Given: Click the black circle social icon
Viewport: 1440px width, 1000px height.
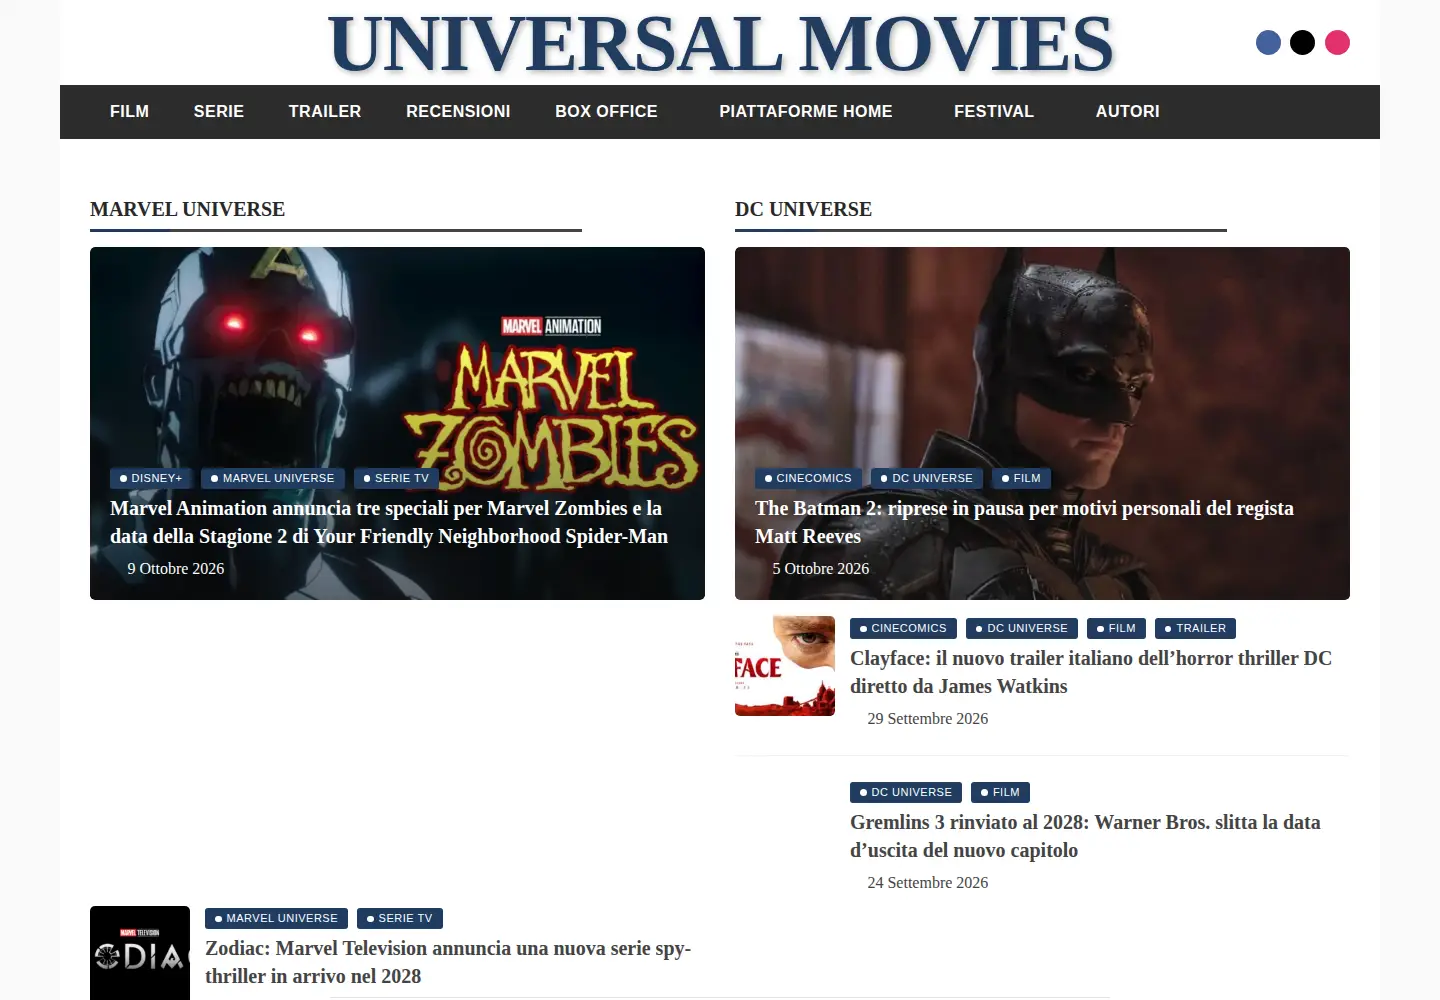Looking at the screenshot, I should click(x=1302, y=43).
